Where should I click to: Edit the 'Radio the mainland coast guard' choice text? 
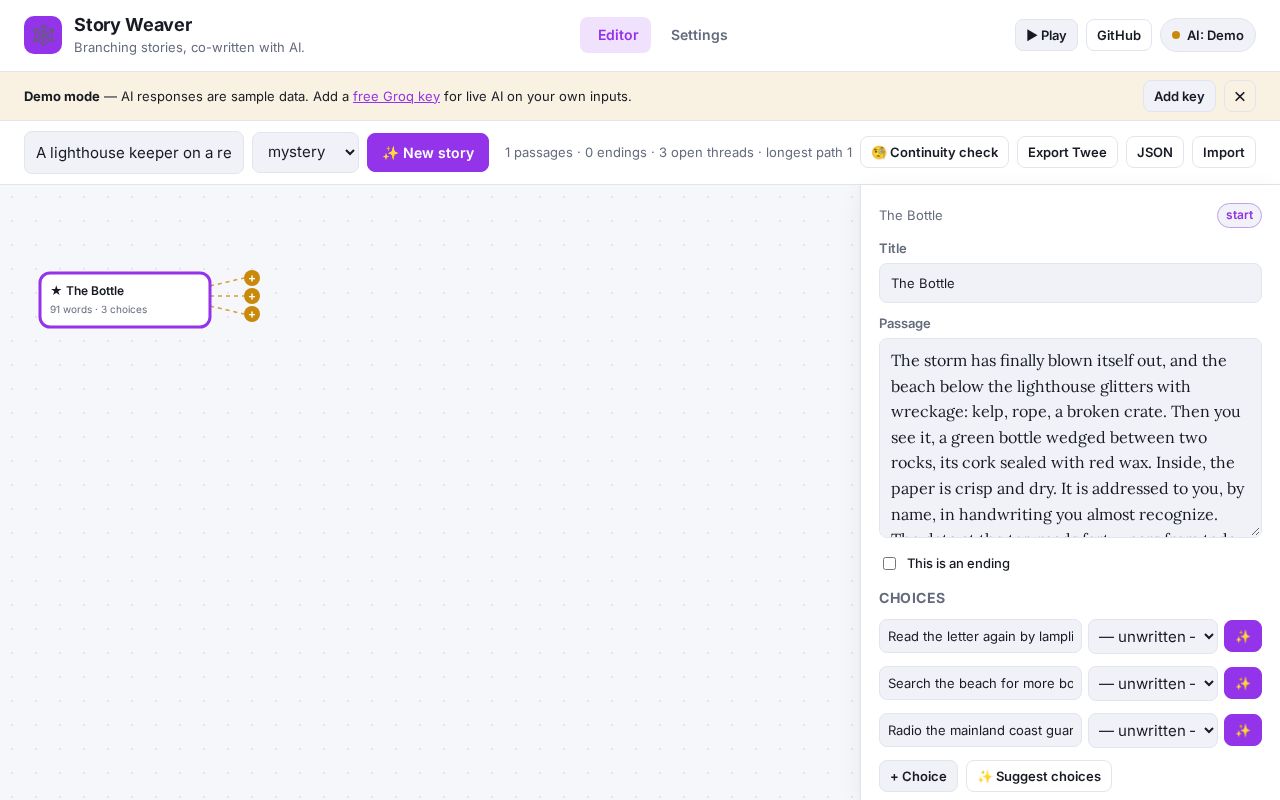[980, 730]
